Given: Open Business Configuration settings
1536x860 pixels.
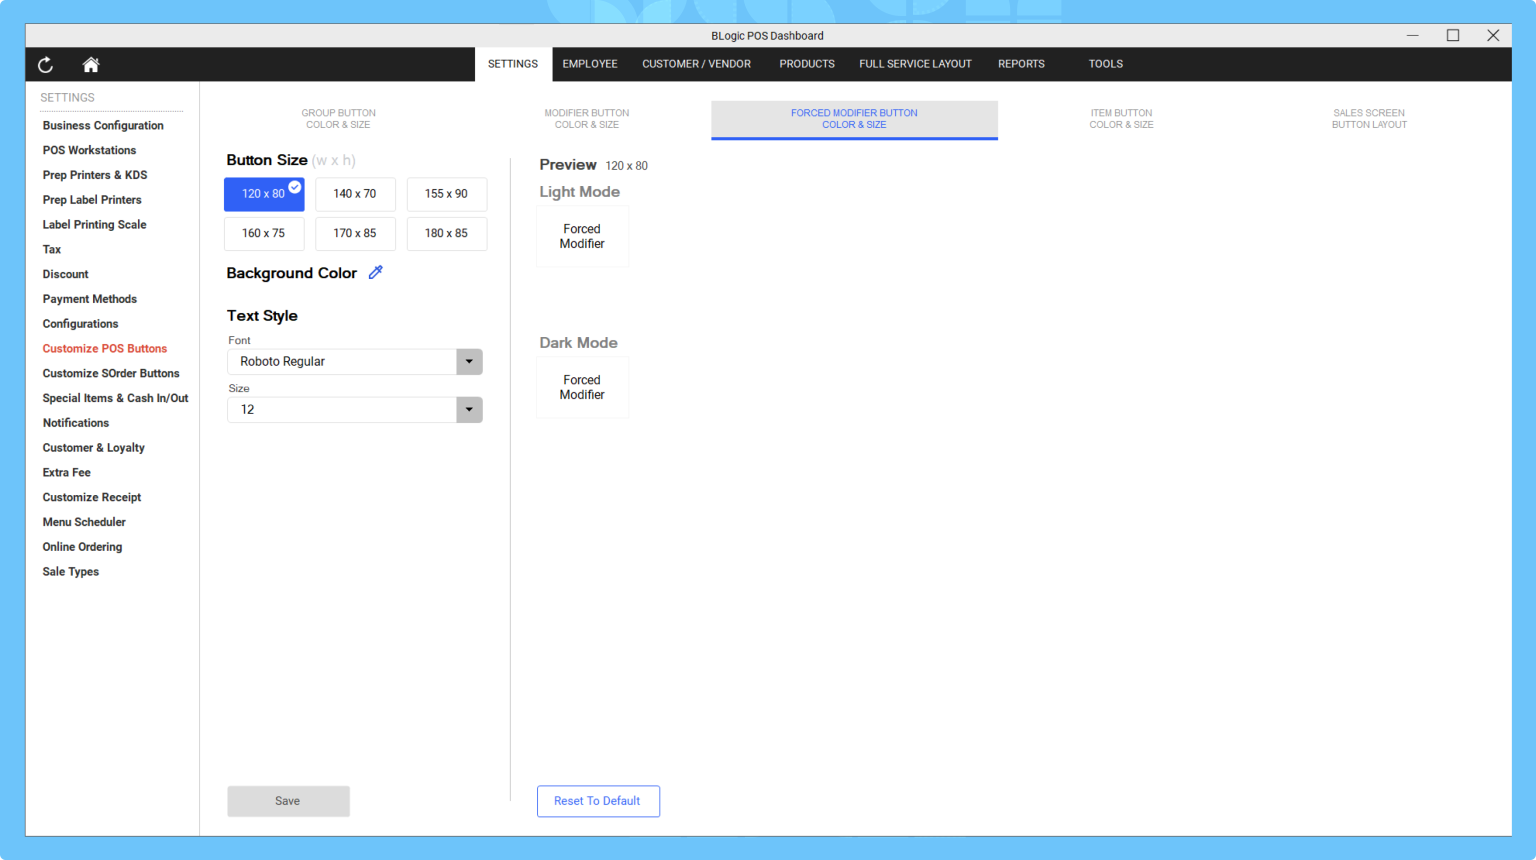Looking at the screenshot, I should [x=103, y=126].
